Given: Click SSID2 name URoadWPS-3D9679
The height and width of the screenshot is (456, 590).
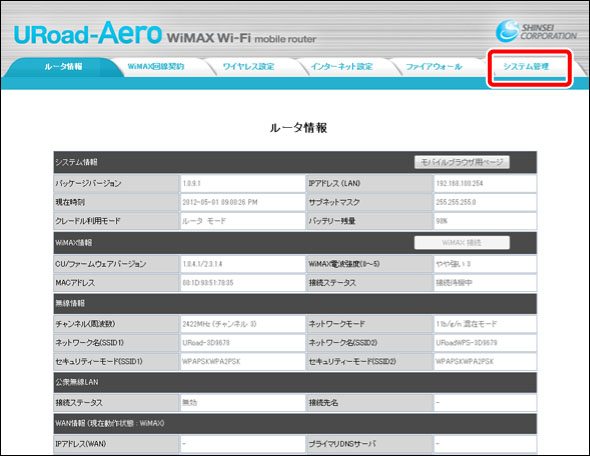Looking at the screenshot, I should pos(466,343).
